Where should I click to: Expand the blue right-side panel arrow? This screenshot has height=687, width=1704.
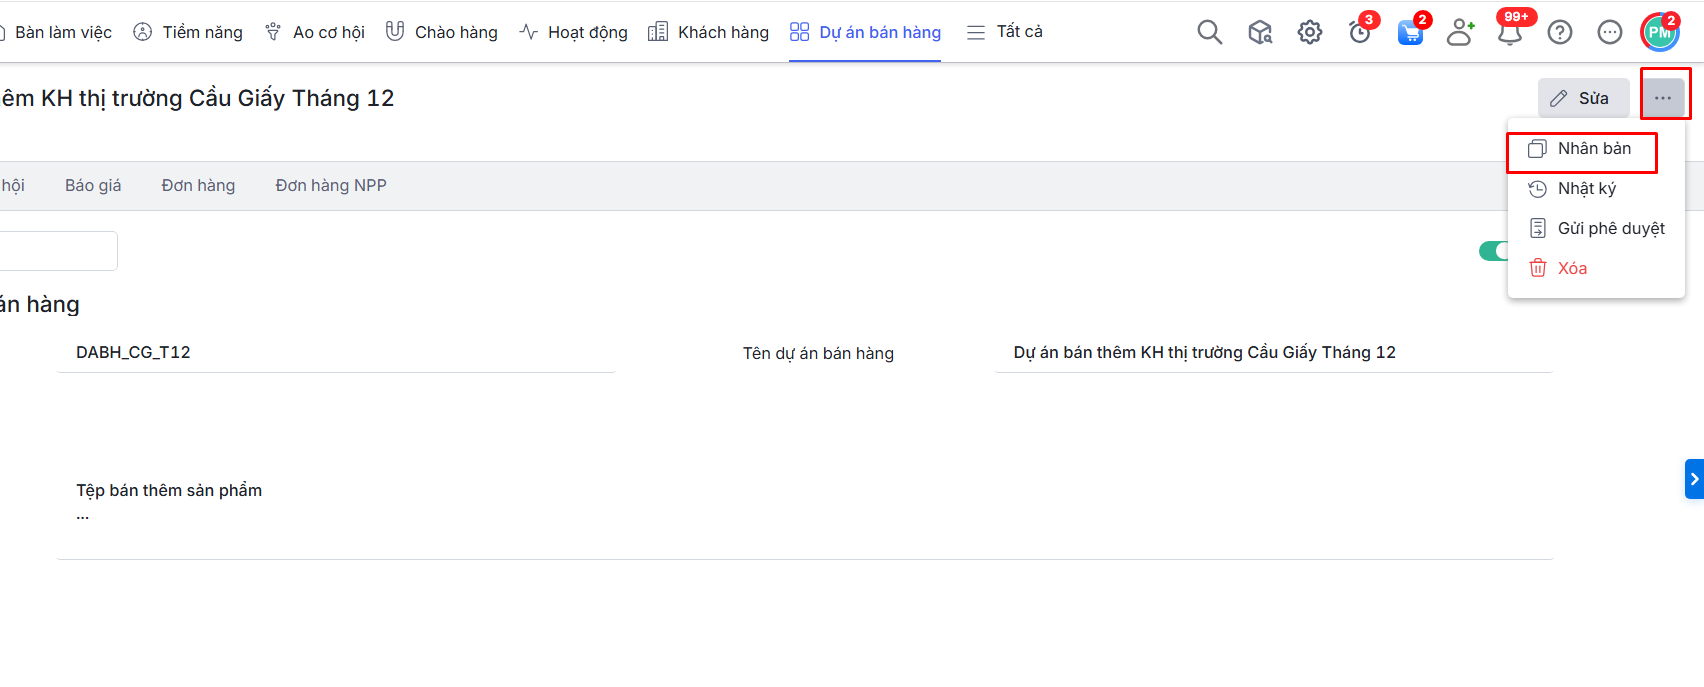click(1694, 479)
